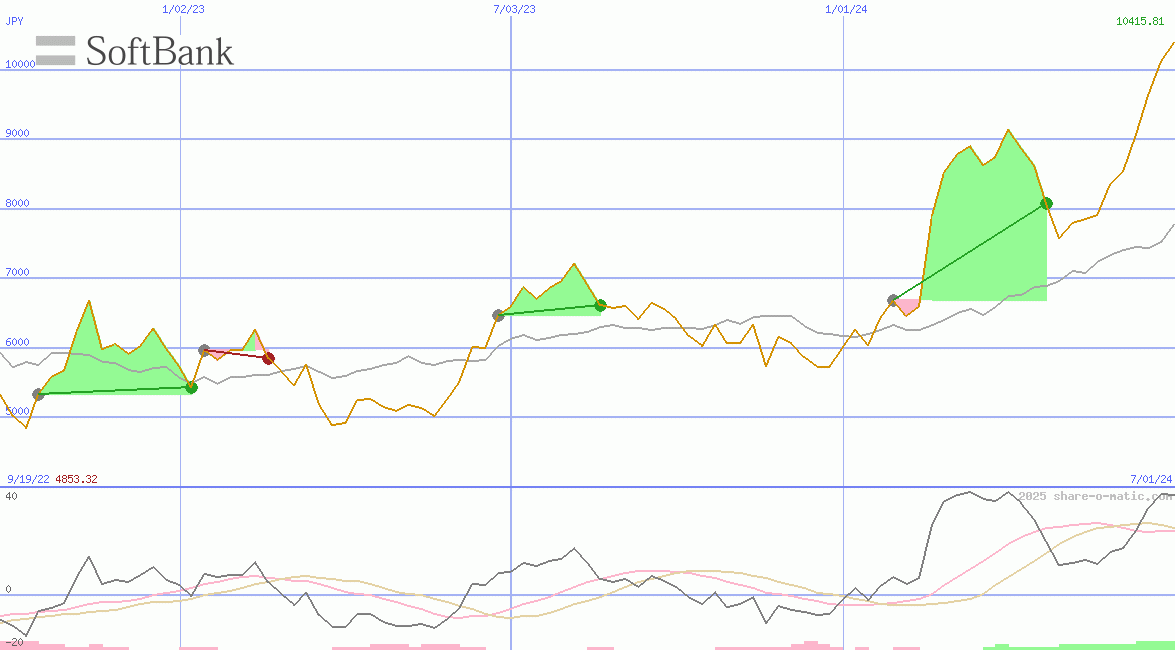Select the gray entry marker before 7/03/23
The width and height of the screenshot is (1175, 650).
point(498,315)
